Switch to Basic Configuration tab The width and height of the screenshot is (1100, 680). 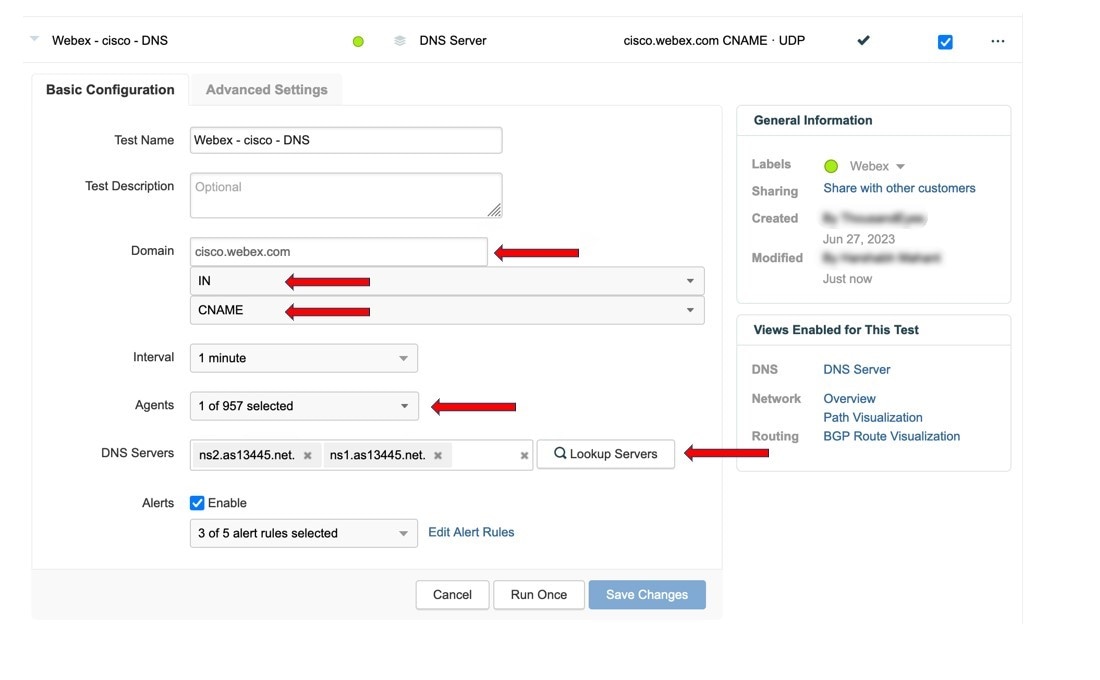pos(110,90)
